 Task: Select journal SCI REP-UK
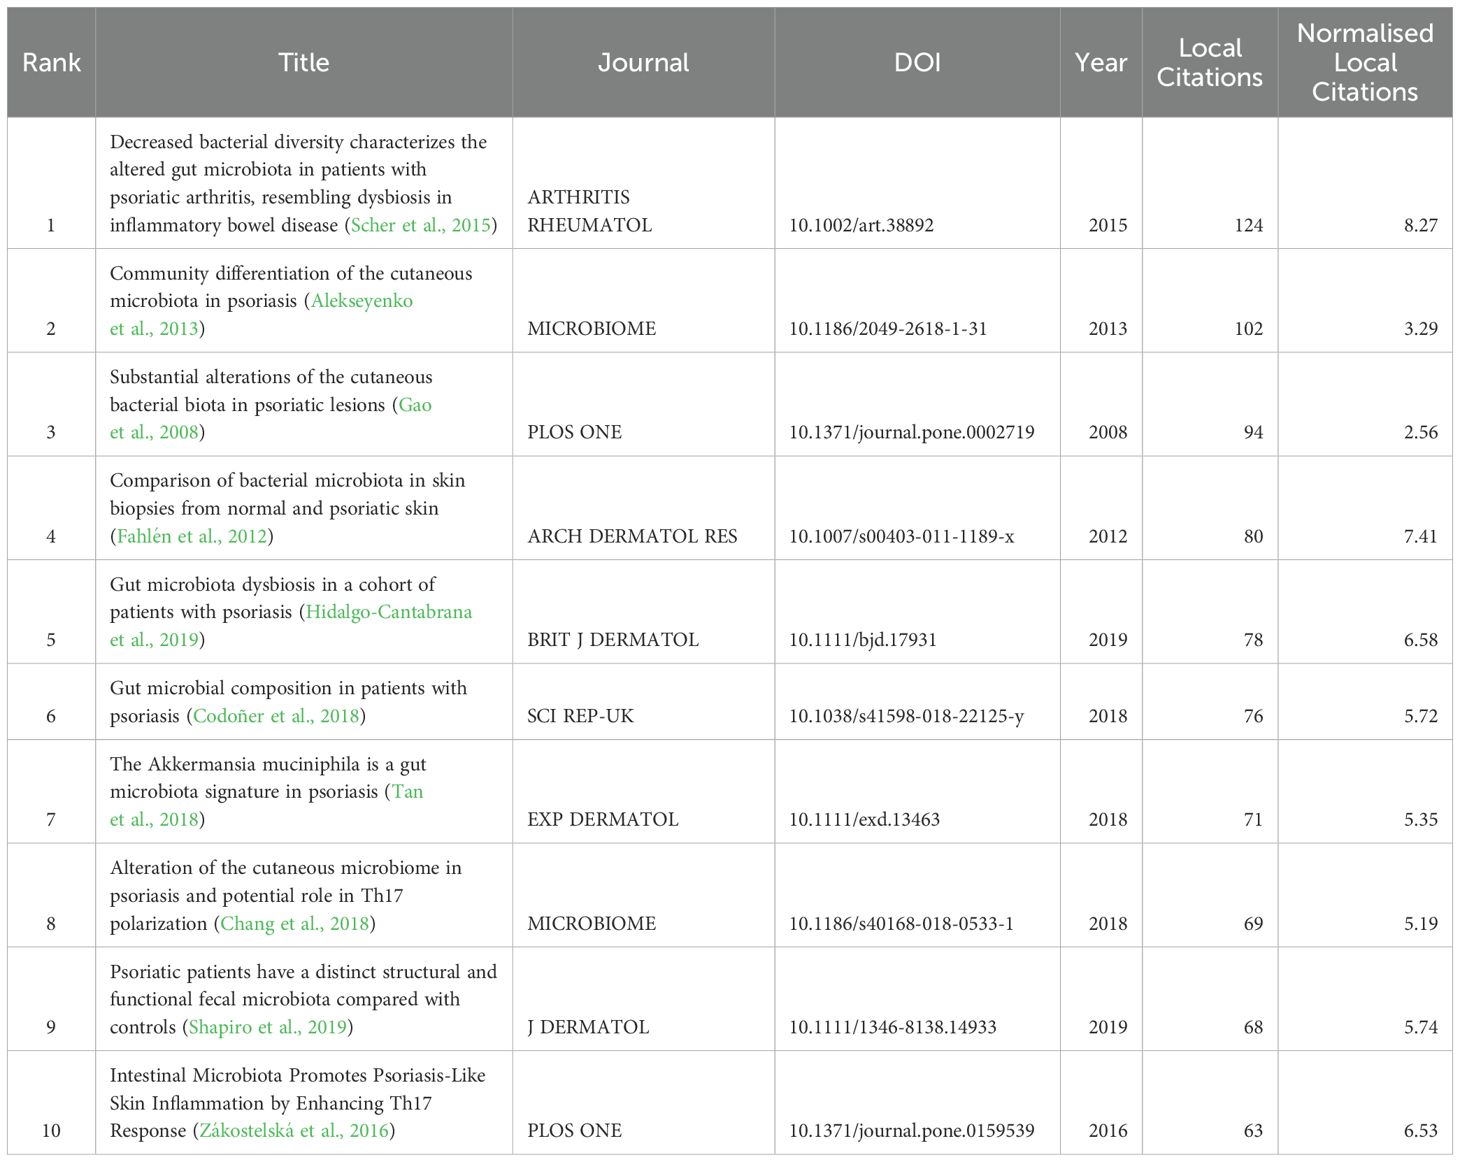(581, 716)
